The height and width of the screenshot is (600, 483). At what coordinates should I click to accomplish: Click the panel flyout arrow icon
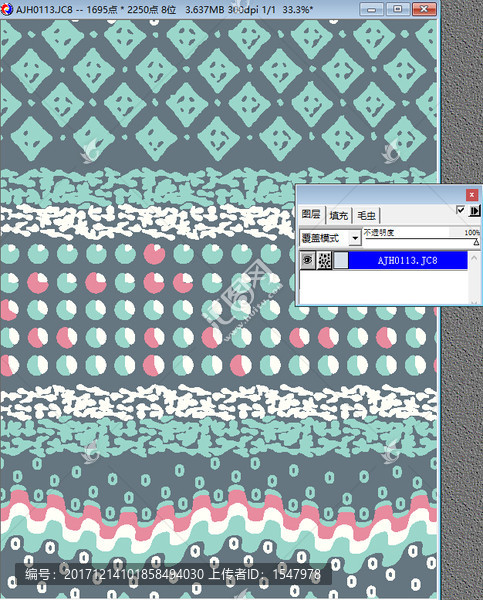[x=475, y=210]
